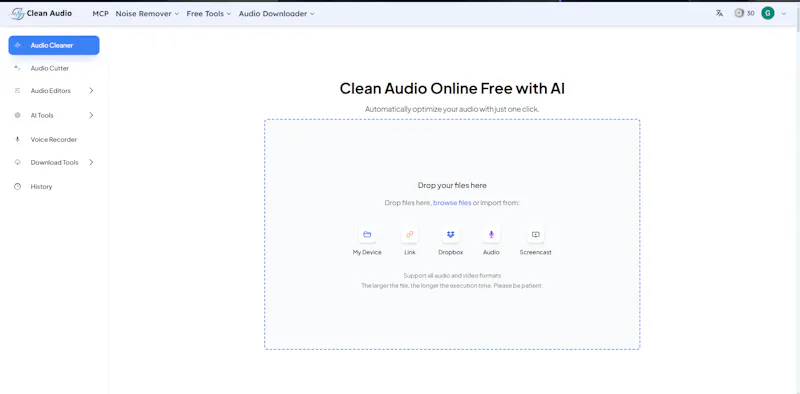
Task: Click the Dropbox label
Action: point(450,252)
